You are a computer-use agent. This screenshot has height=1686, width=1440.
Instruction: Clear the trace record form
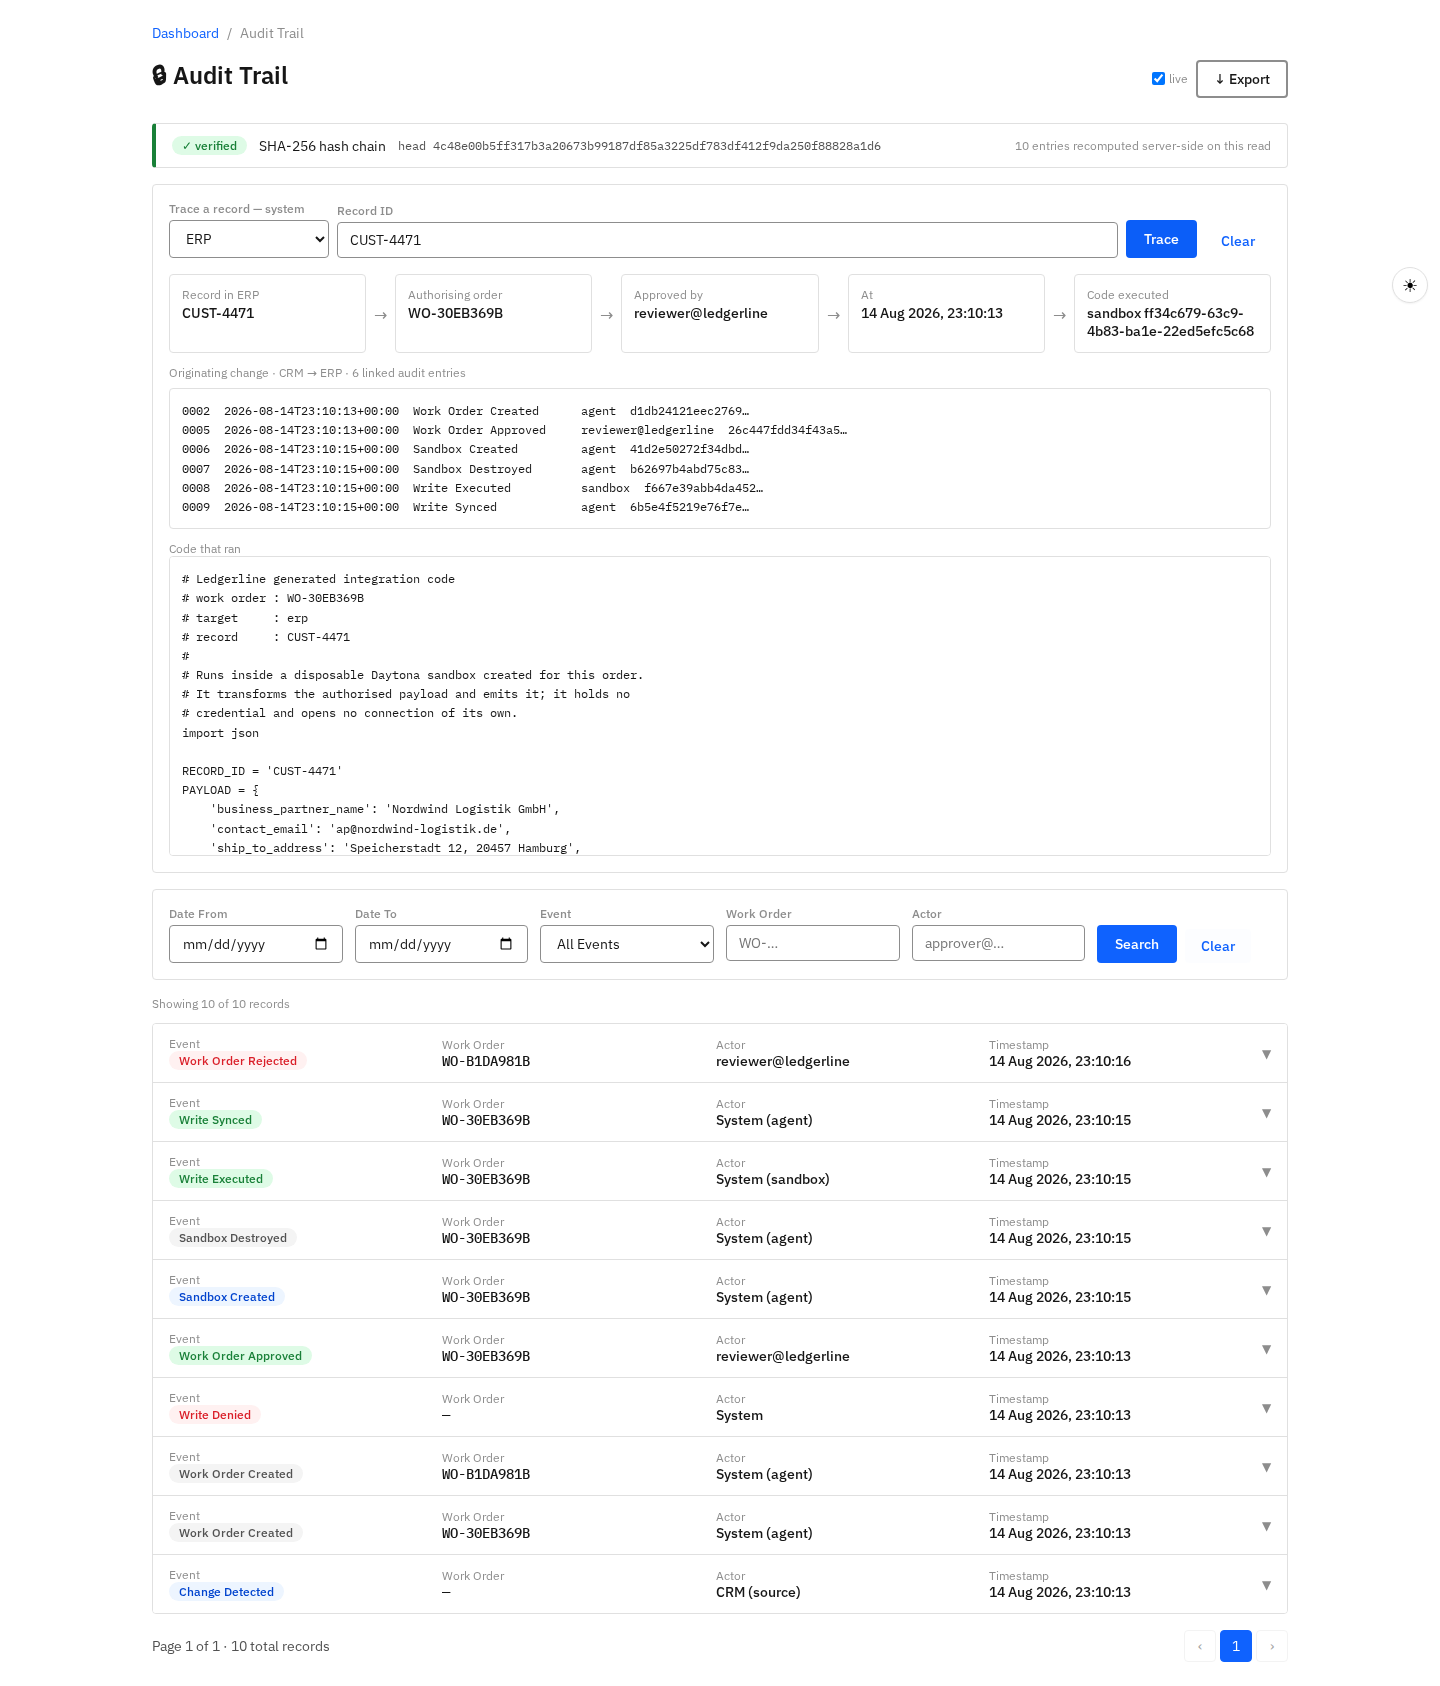click(1238, 241)
